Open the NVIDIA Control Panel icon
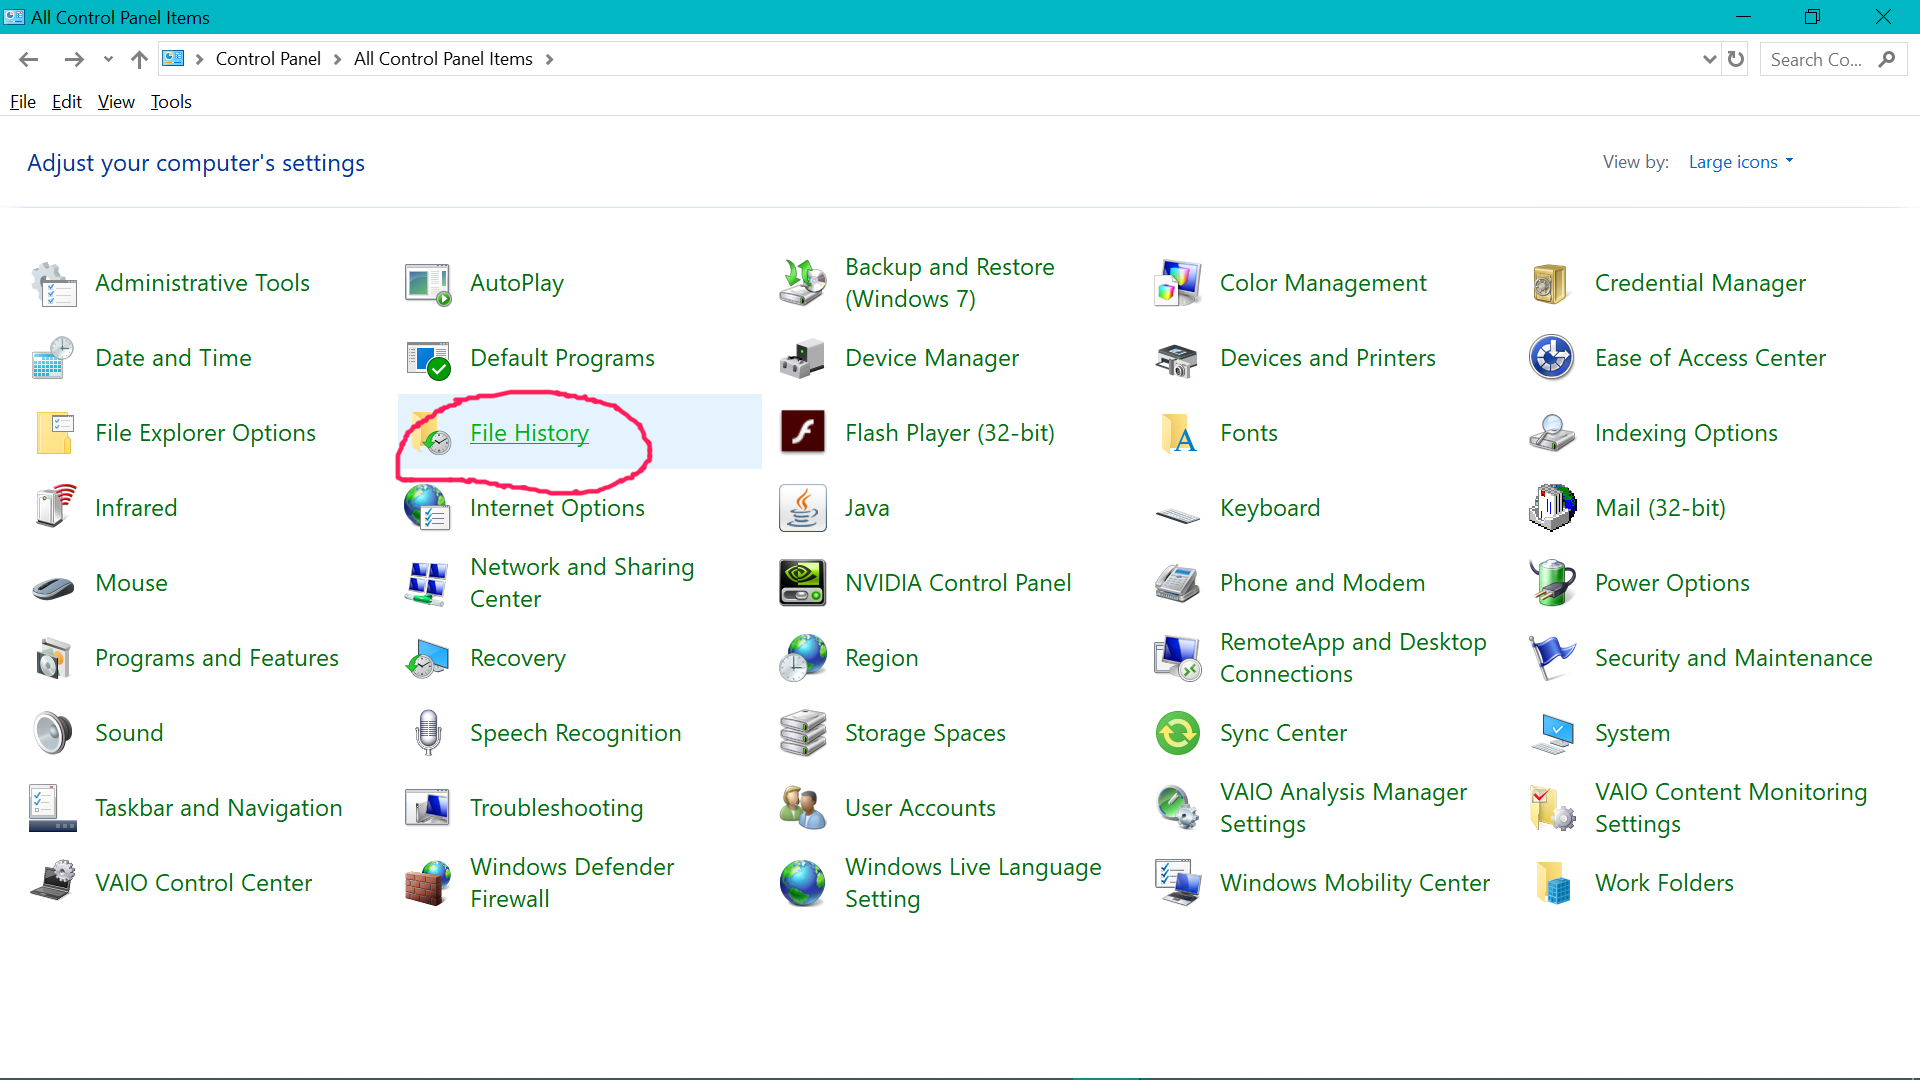The image size is (1920, 1080). pyautogui.click(x=803, y=583)
